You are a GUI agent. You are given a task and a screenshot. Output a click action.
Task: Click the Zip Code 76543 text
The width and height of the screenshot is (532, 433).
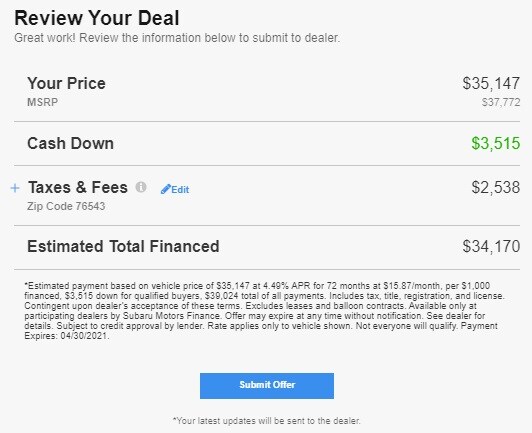pyautogui.click(x=66, y=206)
